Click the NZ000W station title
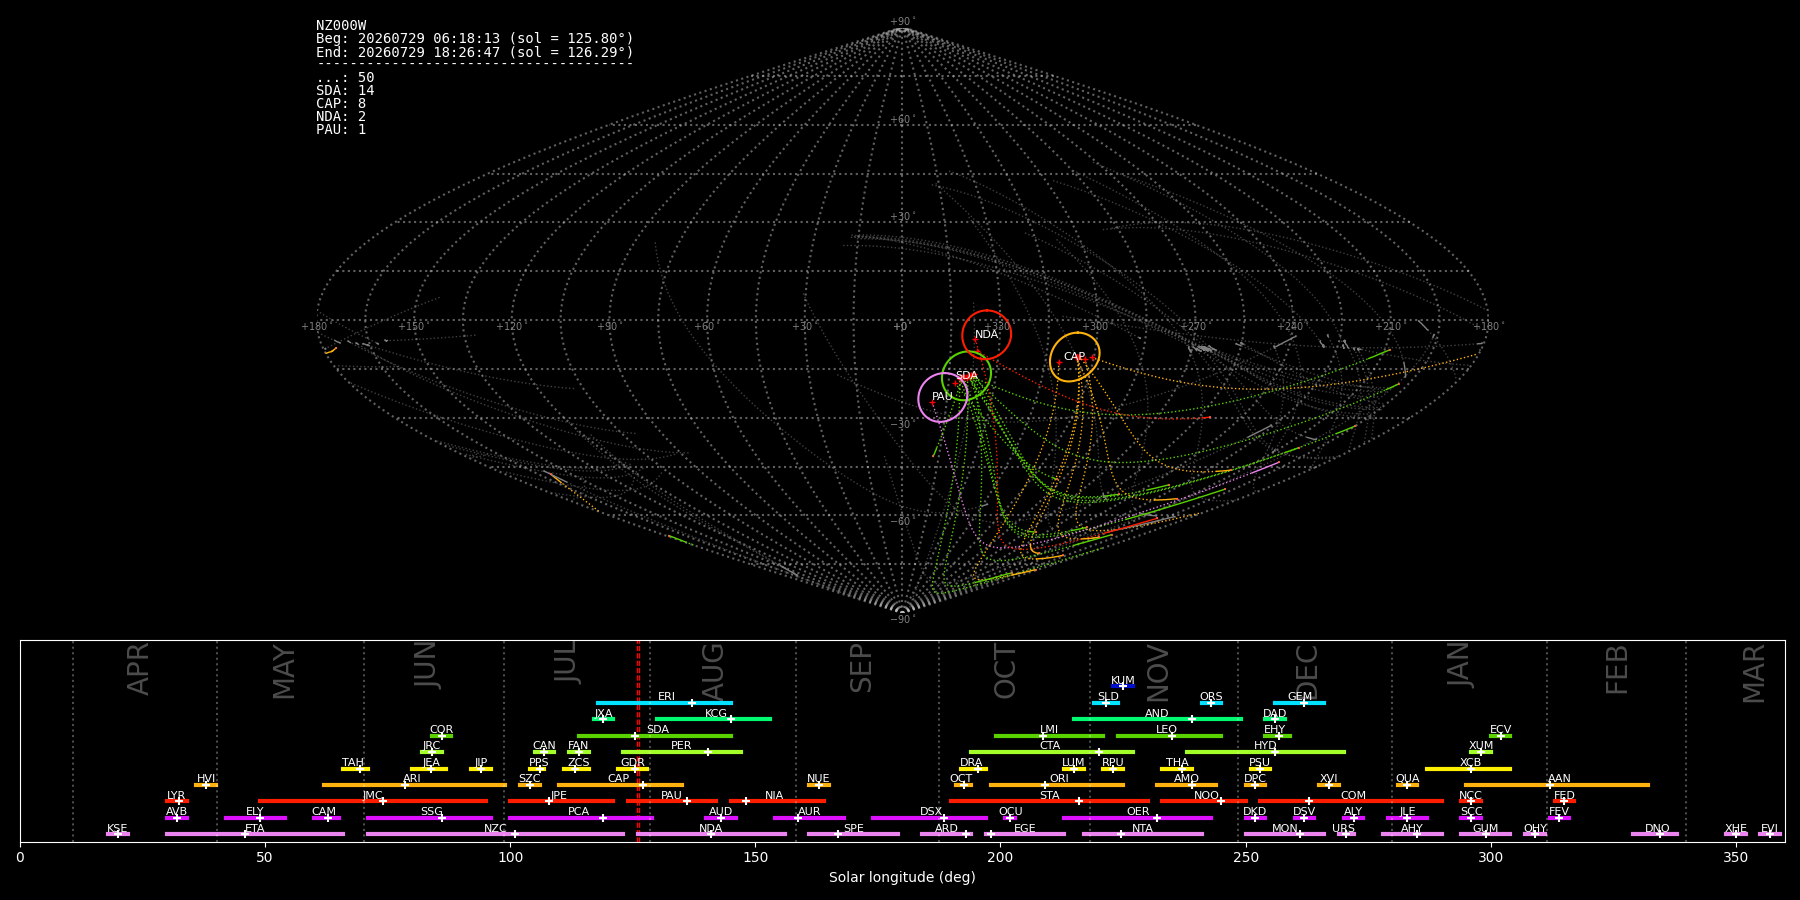The image size is (1800, 900). 341,26
